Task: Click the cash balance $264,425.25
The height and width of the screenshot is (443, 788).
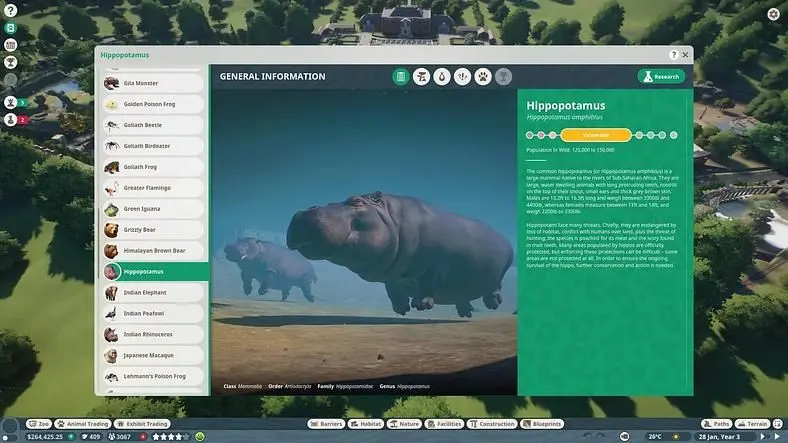Action: point(45,437)
